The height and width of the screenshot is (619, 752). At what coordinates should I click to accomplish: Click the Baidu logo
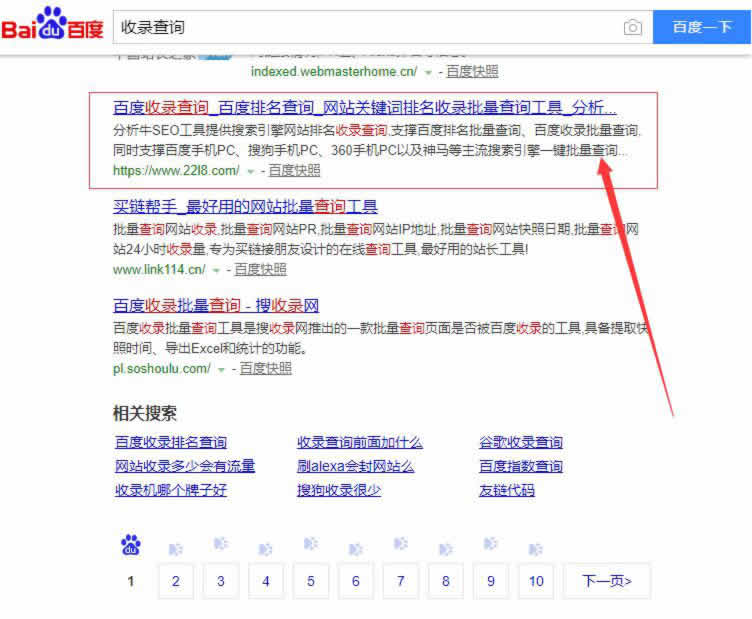[52, 26]
